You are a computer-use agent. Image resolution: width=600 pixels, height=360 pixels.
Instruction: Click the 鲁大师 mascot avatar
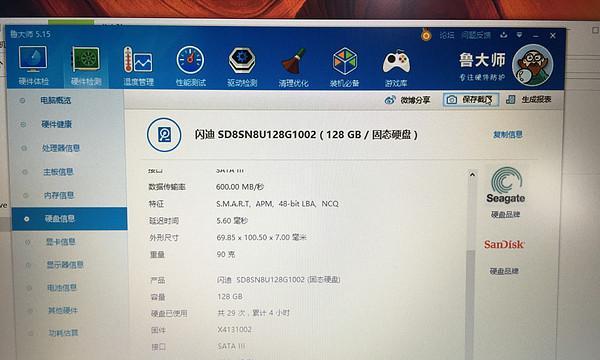point(532,65)
